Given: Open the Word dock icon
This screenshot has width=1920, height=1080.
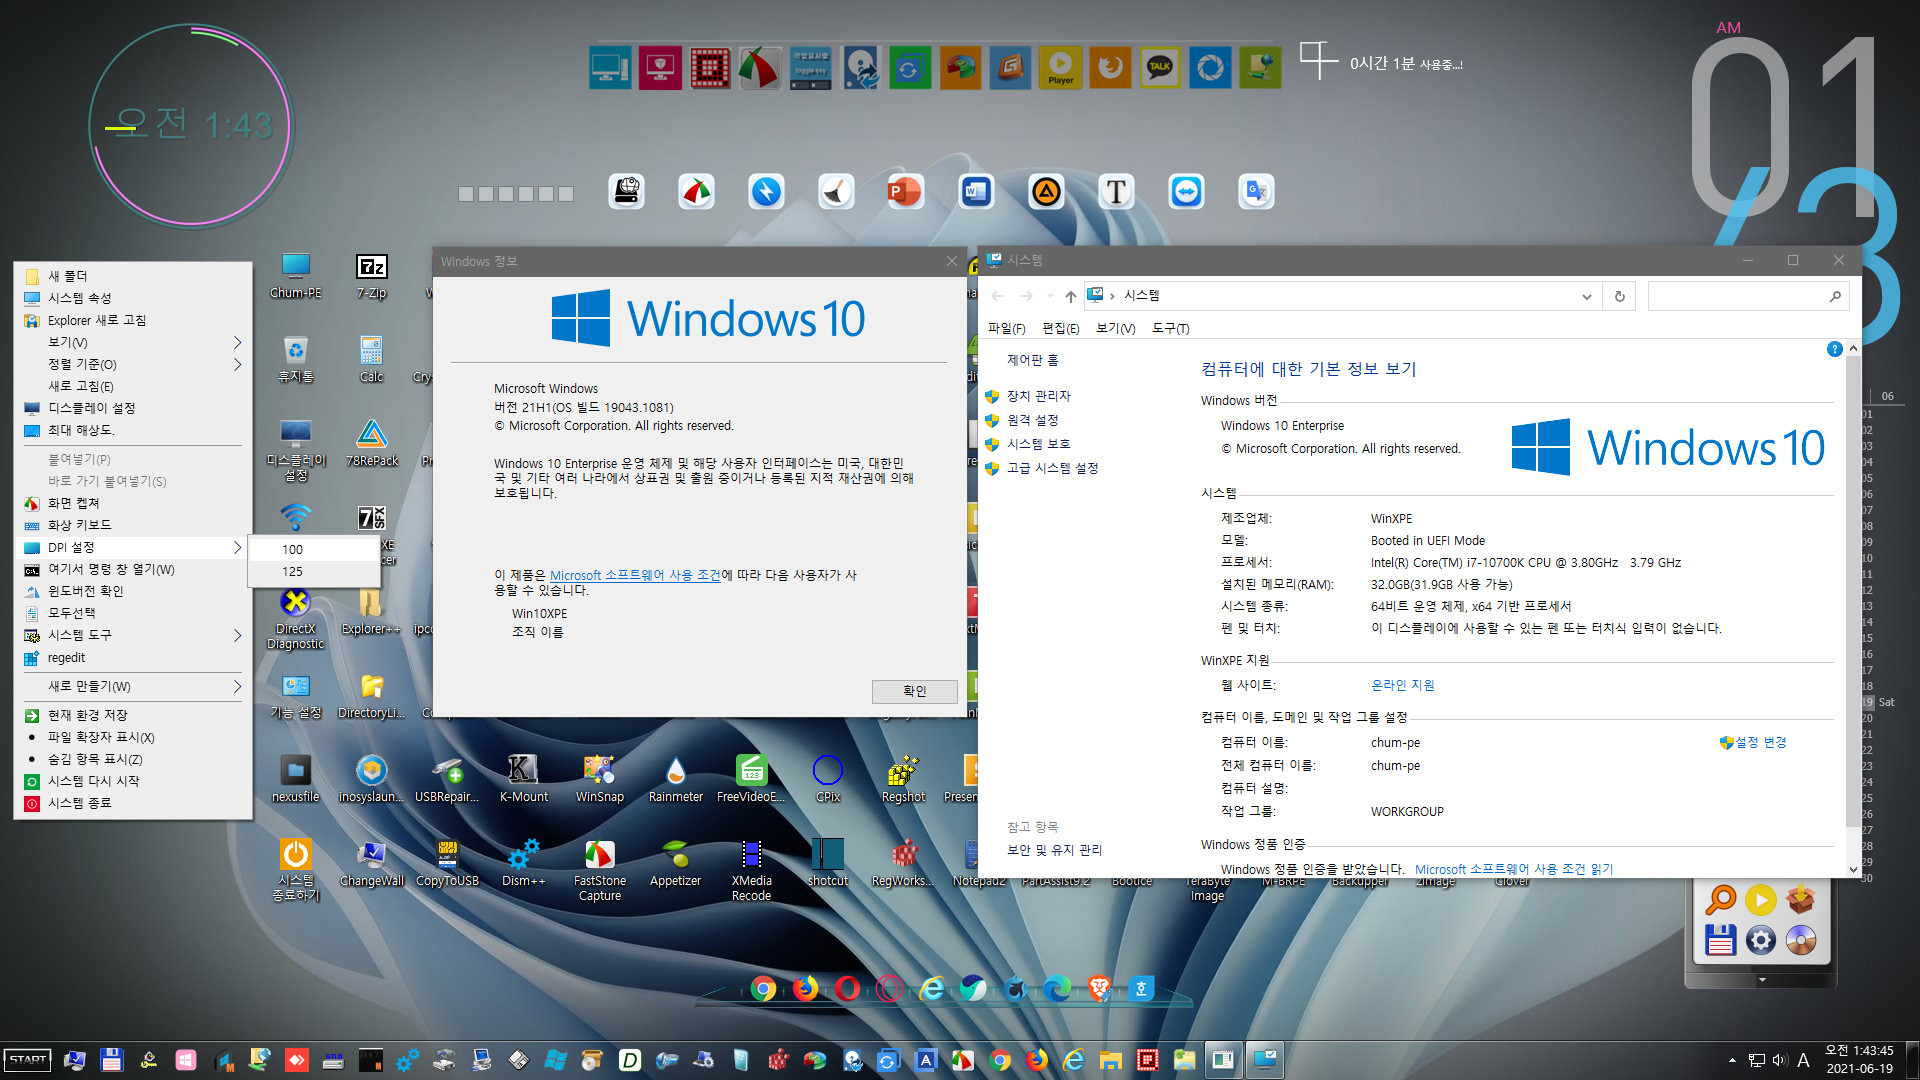Looking at the screenshot, I should tap(976, 191).
